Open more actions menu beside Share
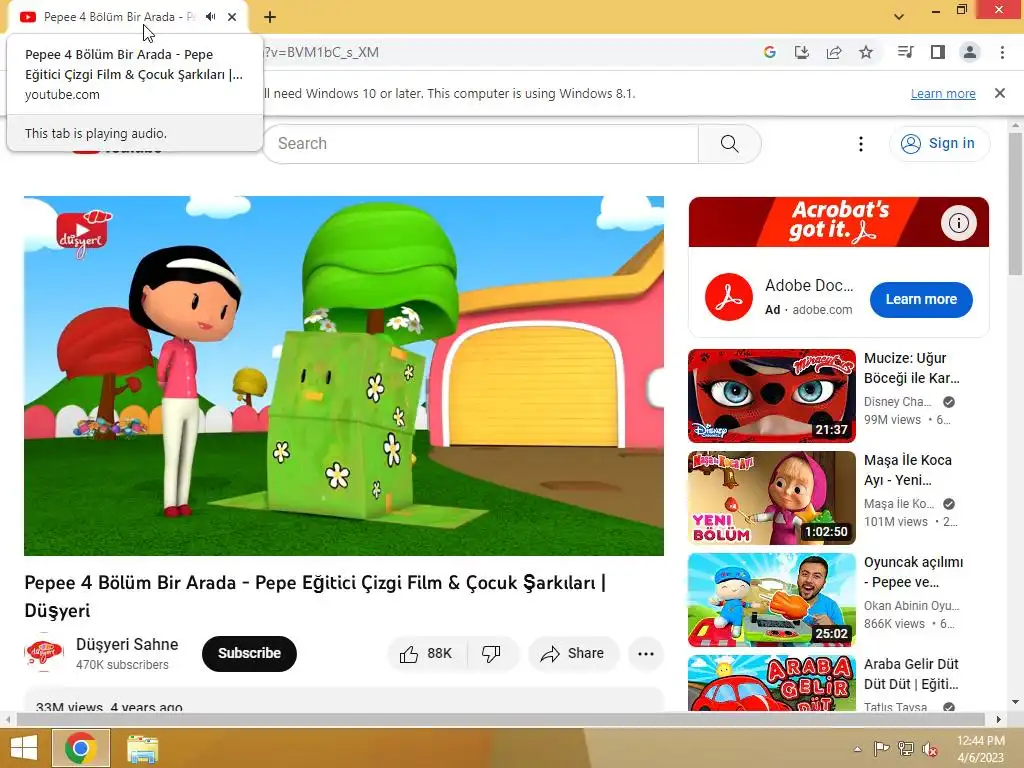The height and width of the screenshot is (768, 1024). pos(646,654)
